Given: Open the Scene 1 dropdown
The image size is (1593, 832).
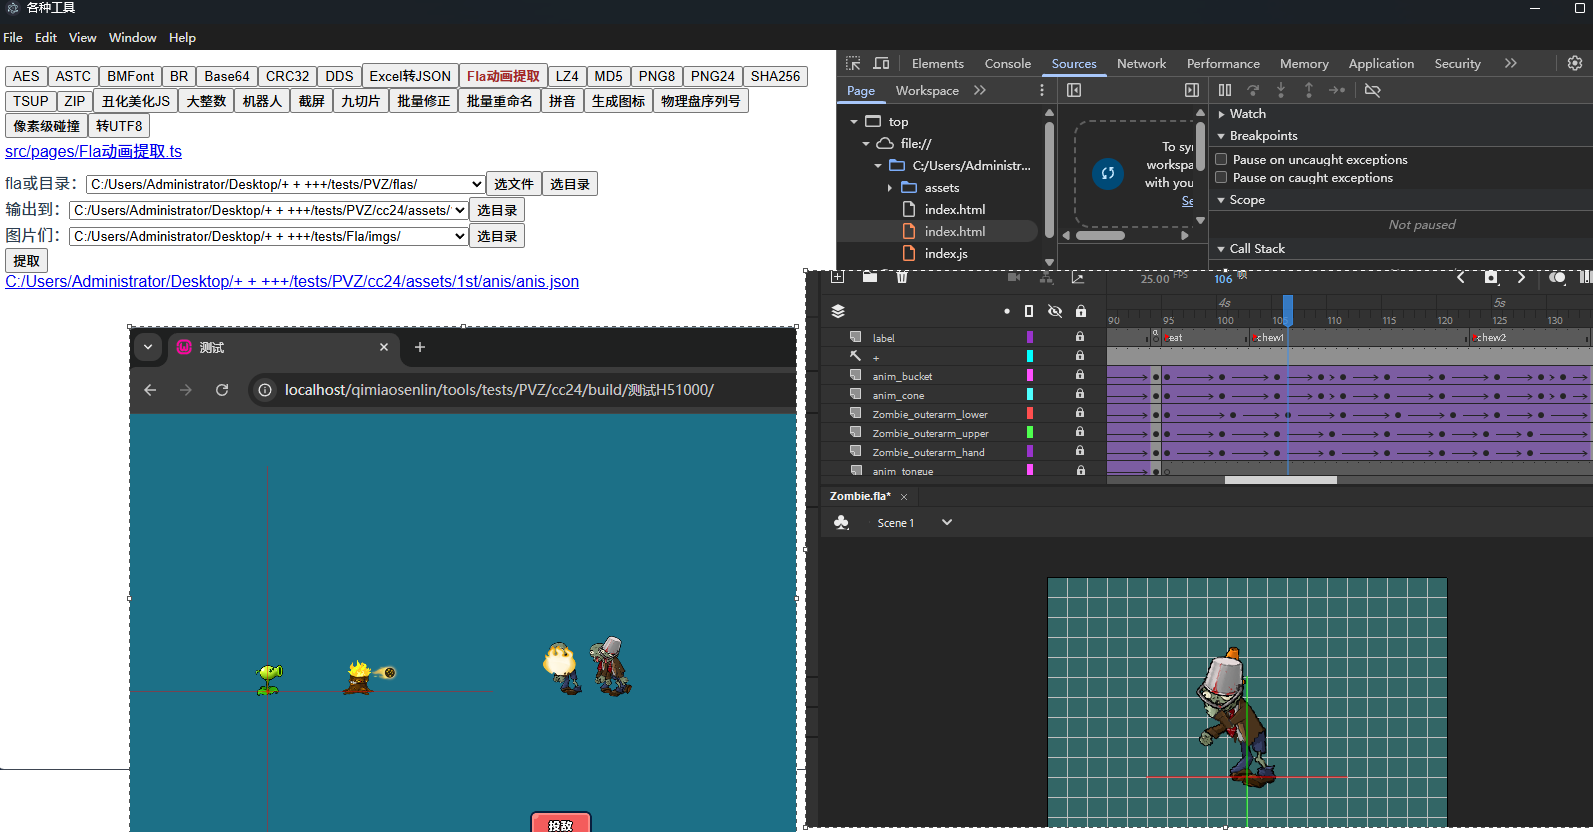Looking at the screenshot, I should pyautogui.click(x=946, y=522).
